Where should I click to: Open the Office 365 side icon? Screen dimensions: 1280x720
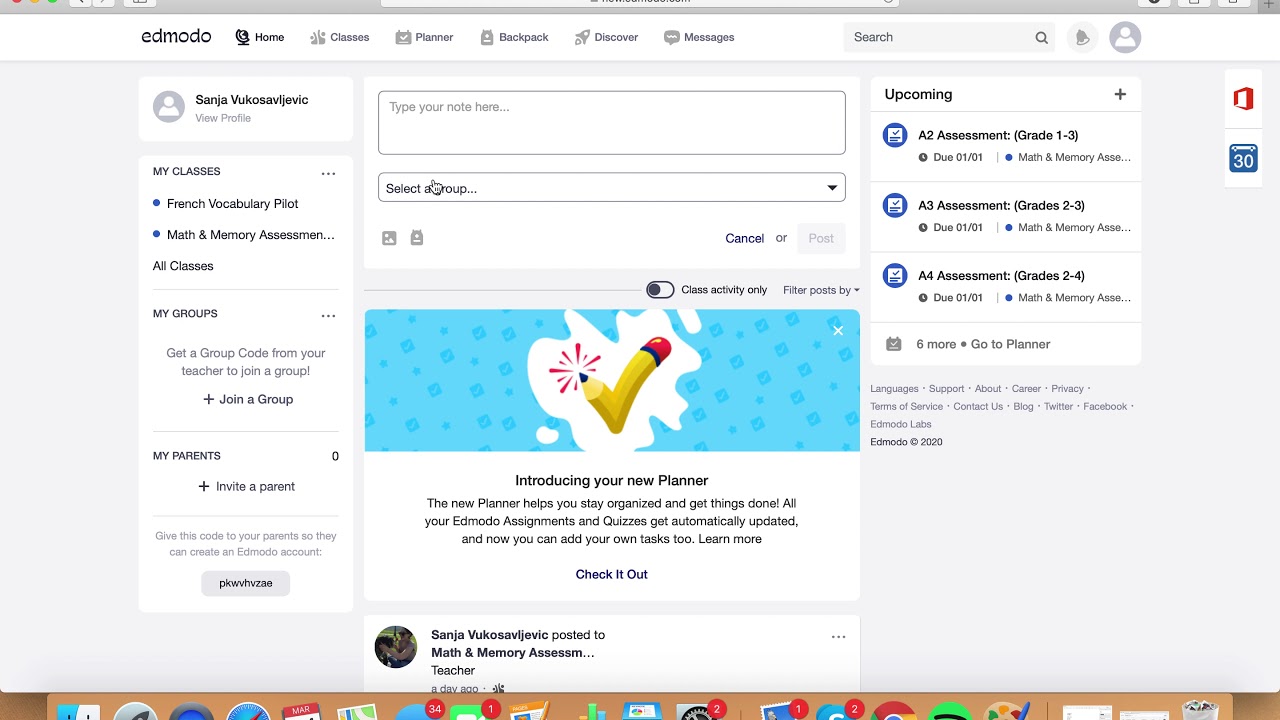[x=1243, y=99]
